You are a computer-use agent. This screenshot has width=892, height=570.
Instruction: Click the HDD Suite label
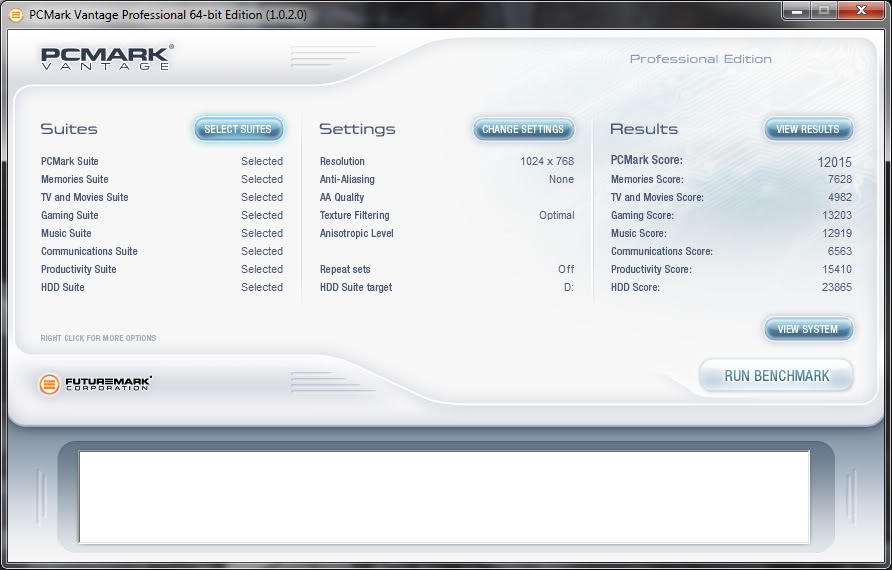(63, 287)
